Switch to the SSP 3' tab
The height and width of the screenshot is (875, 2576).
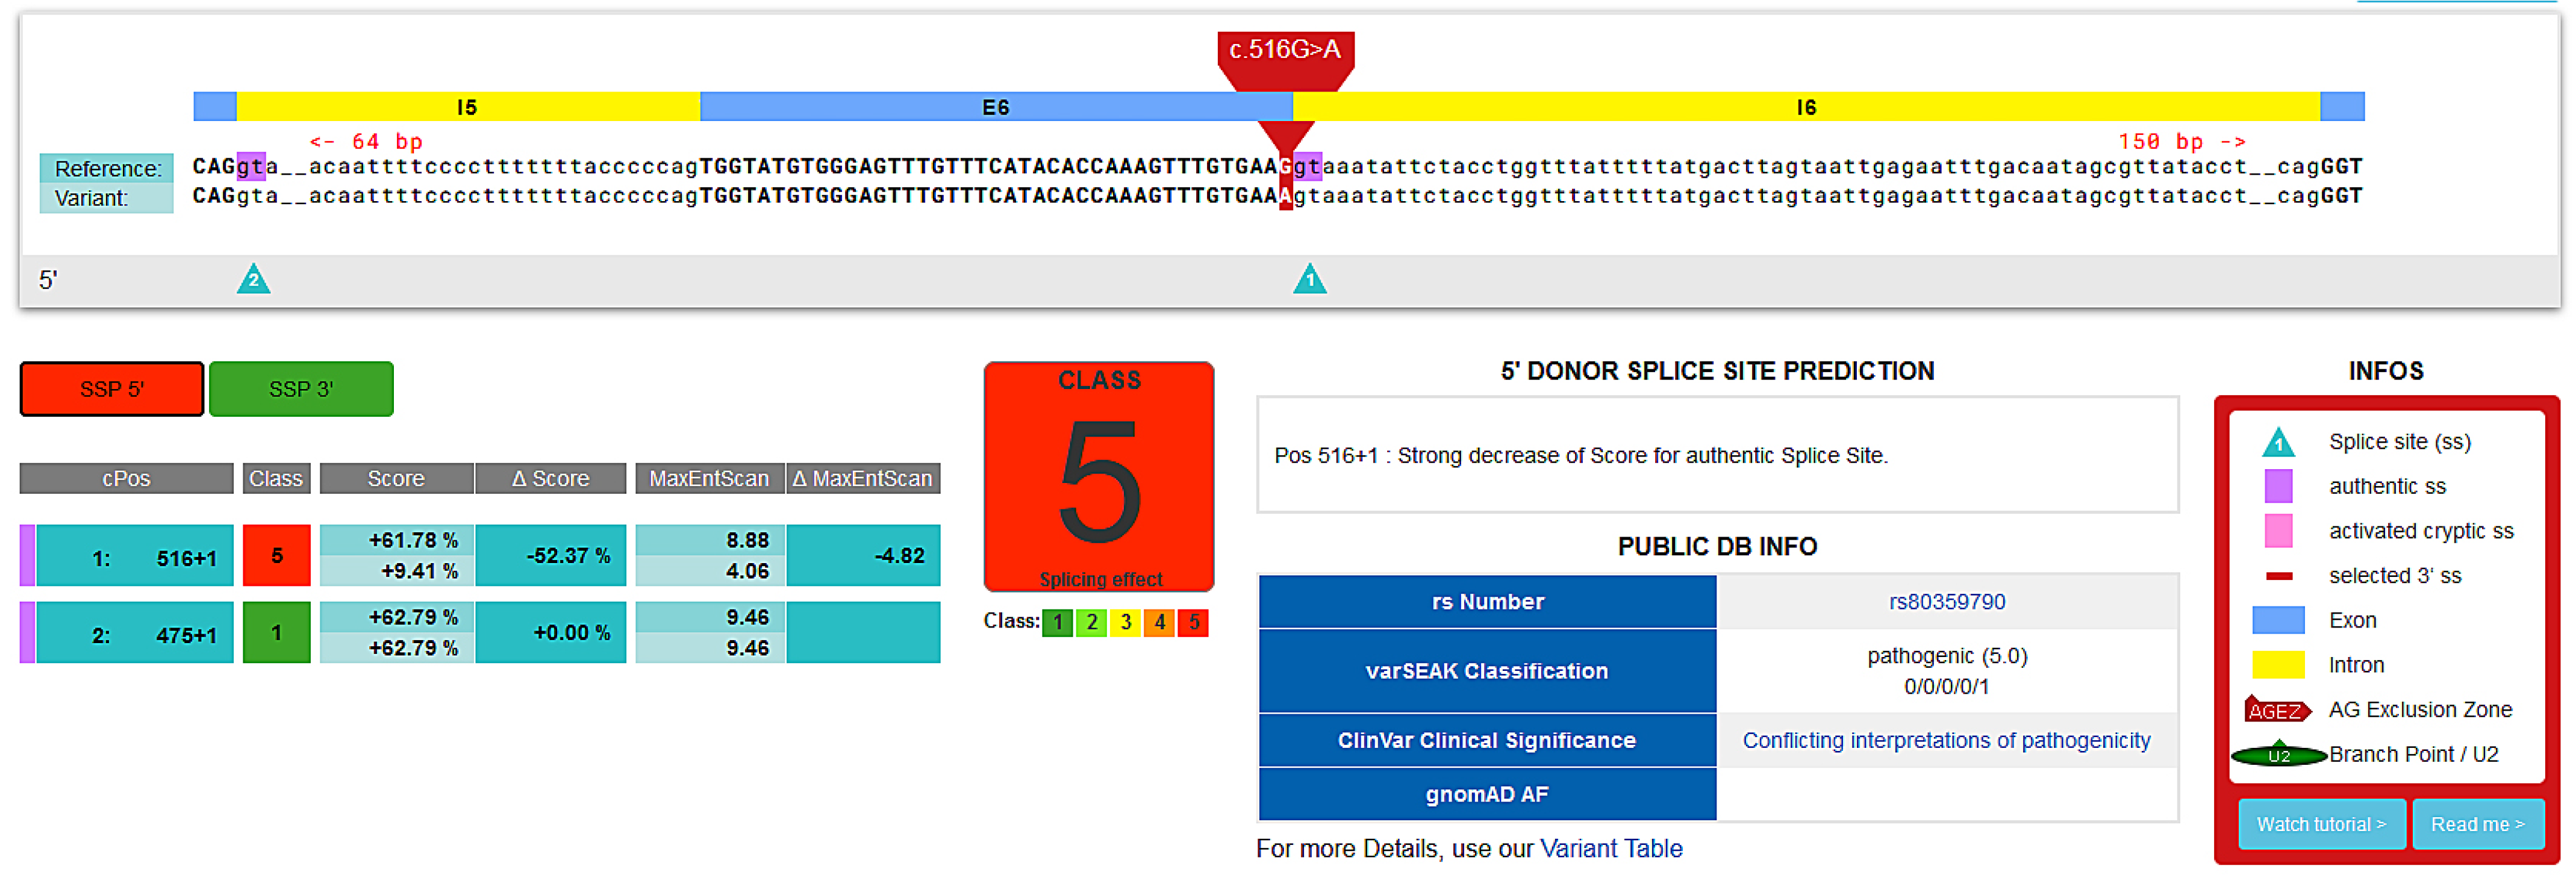(301, 389)
